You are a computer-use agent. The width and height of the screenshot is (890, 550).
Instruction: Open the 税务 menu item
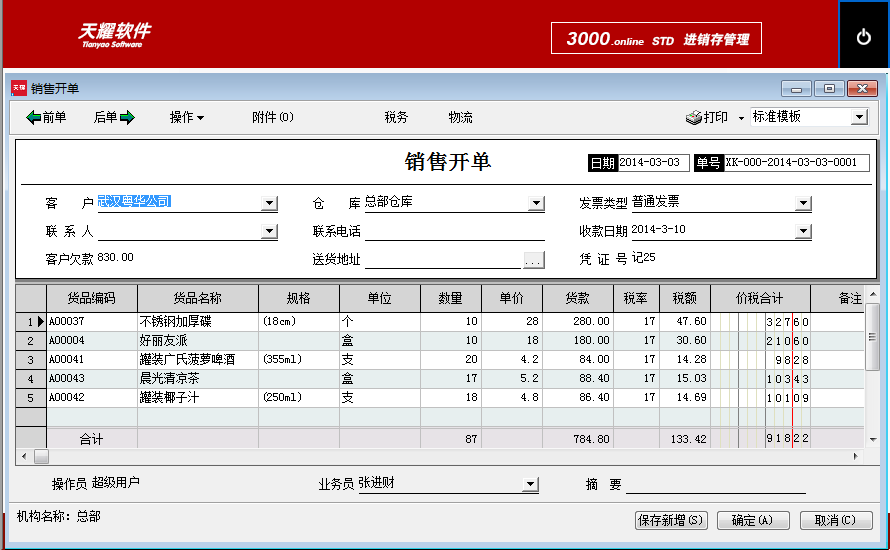pyautogui.click(x=396, y=117)
